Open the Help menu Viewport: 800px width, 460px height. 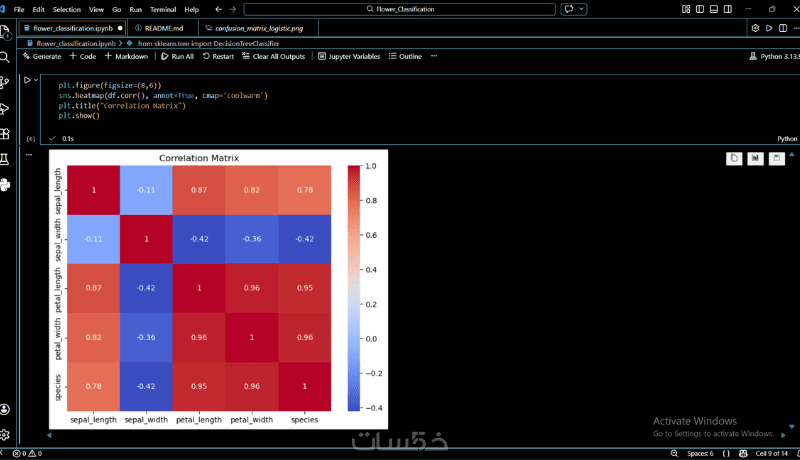pyautogui.click(x=191, y=9)
